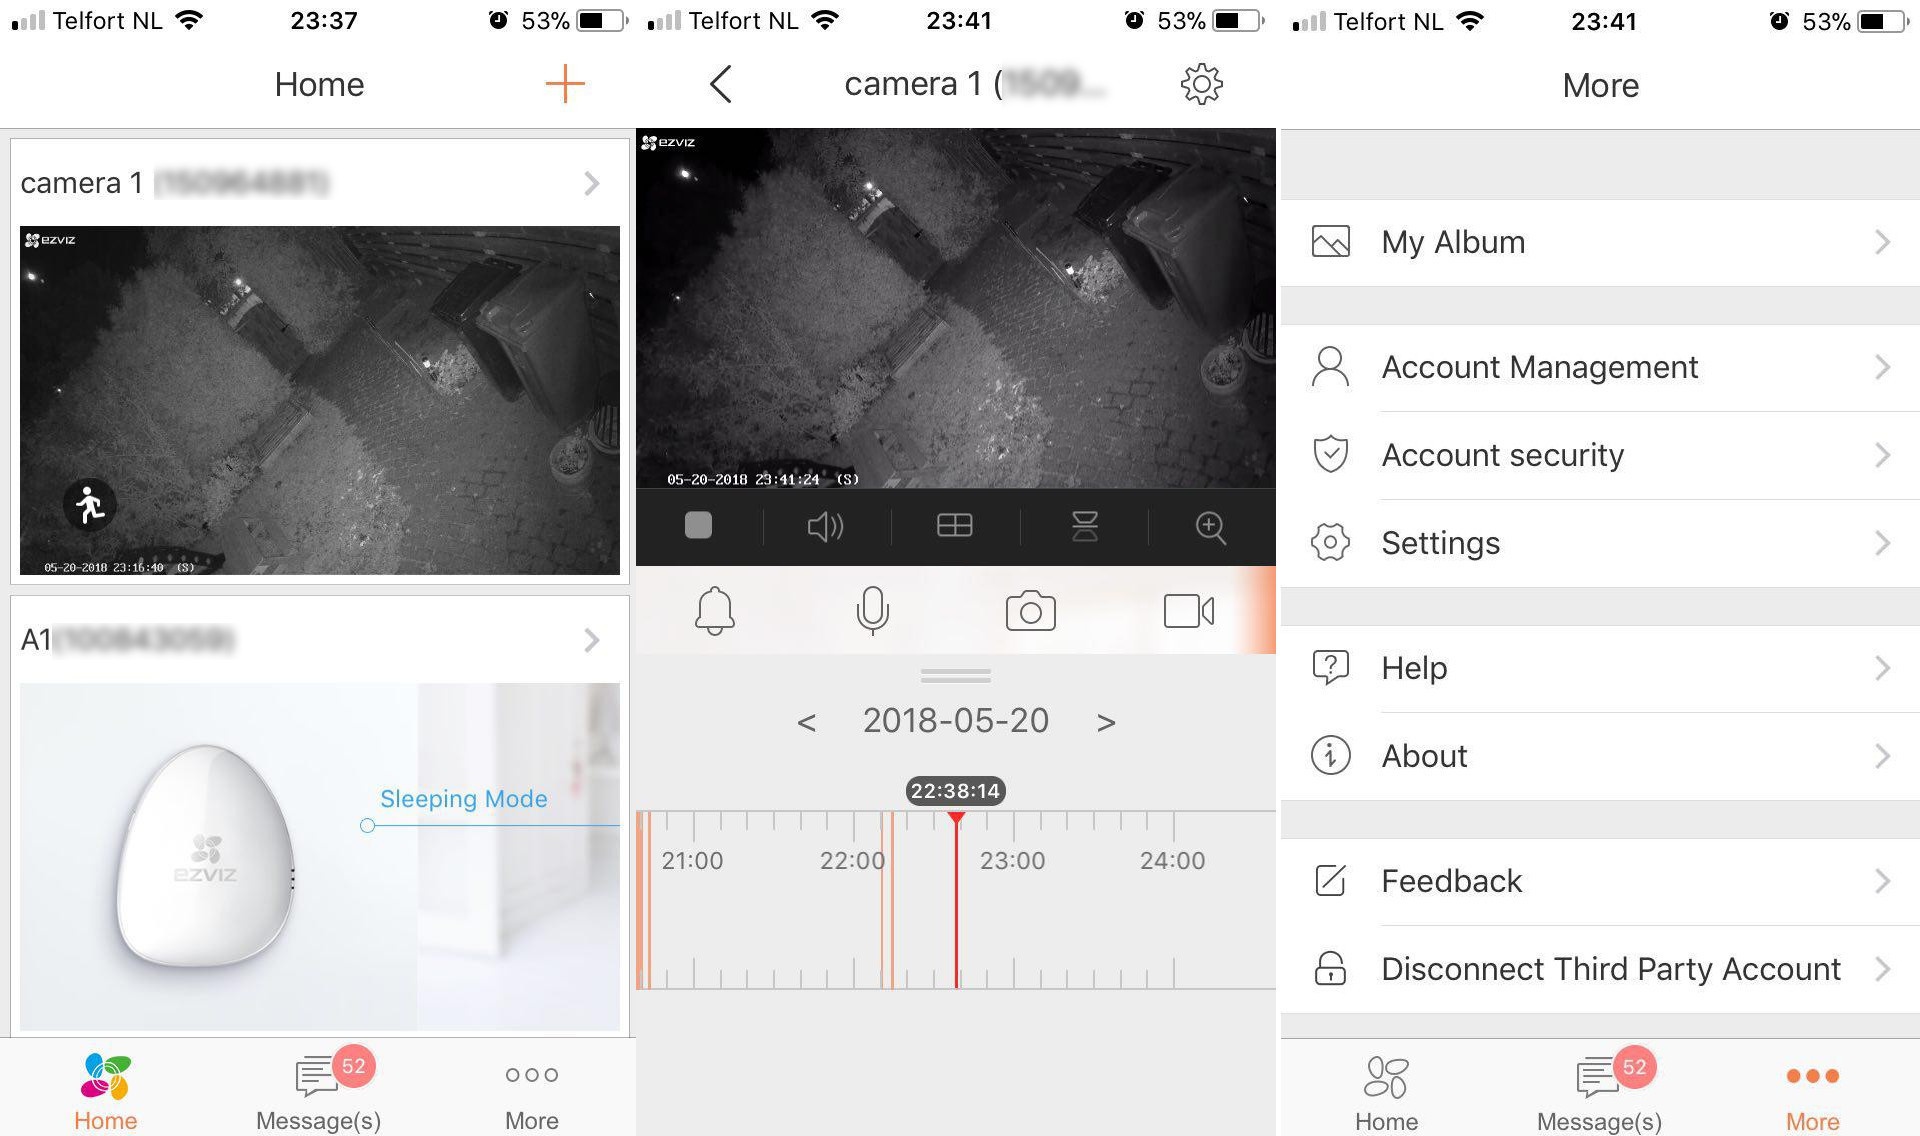Take snapshot with camera icon
The height and width of the screenshot is (1136, 1920).
[1030, 611]
